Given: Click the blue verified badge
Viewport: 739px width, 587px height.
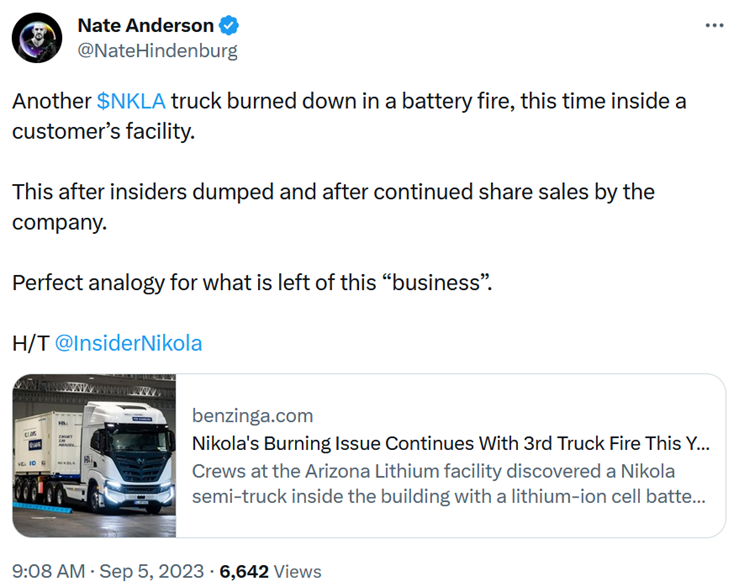Looking at the screenshot, I should click(x=229, y=25).
